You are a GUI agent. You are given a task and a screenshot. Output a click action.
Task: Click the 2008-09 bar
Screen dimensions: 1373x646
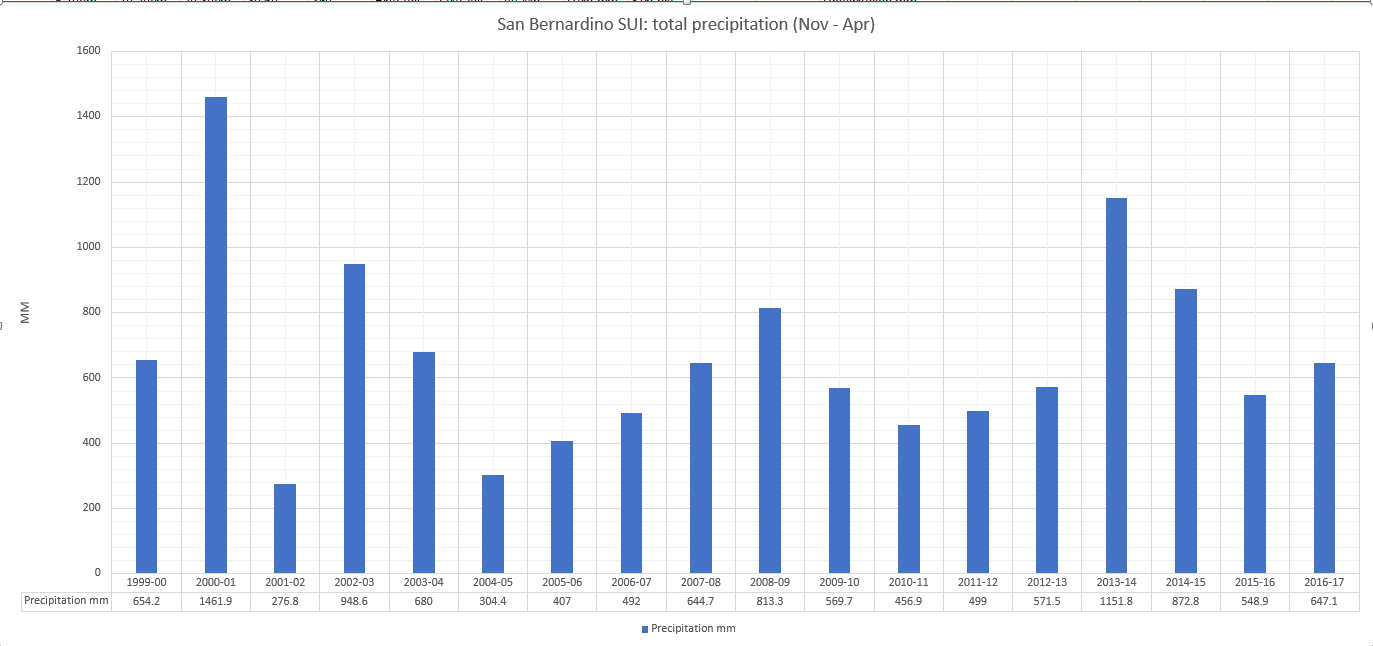pyautogui.click(x=770, y=440)
